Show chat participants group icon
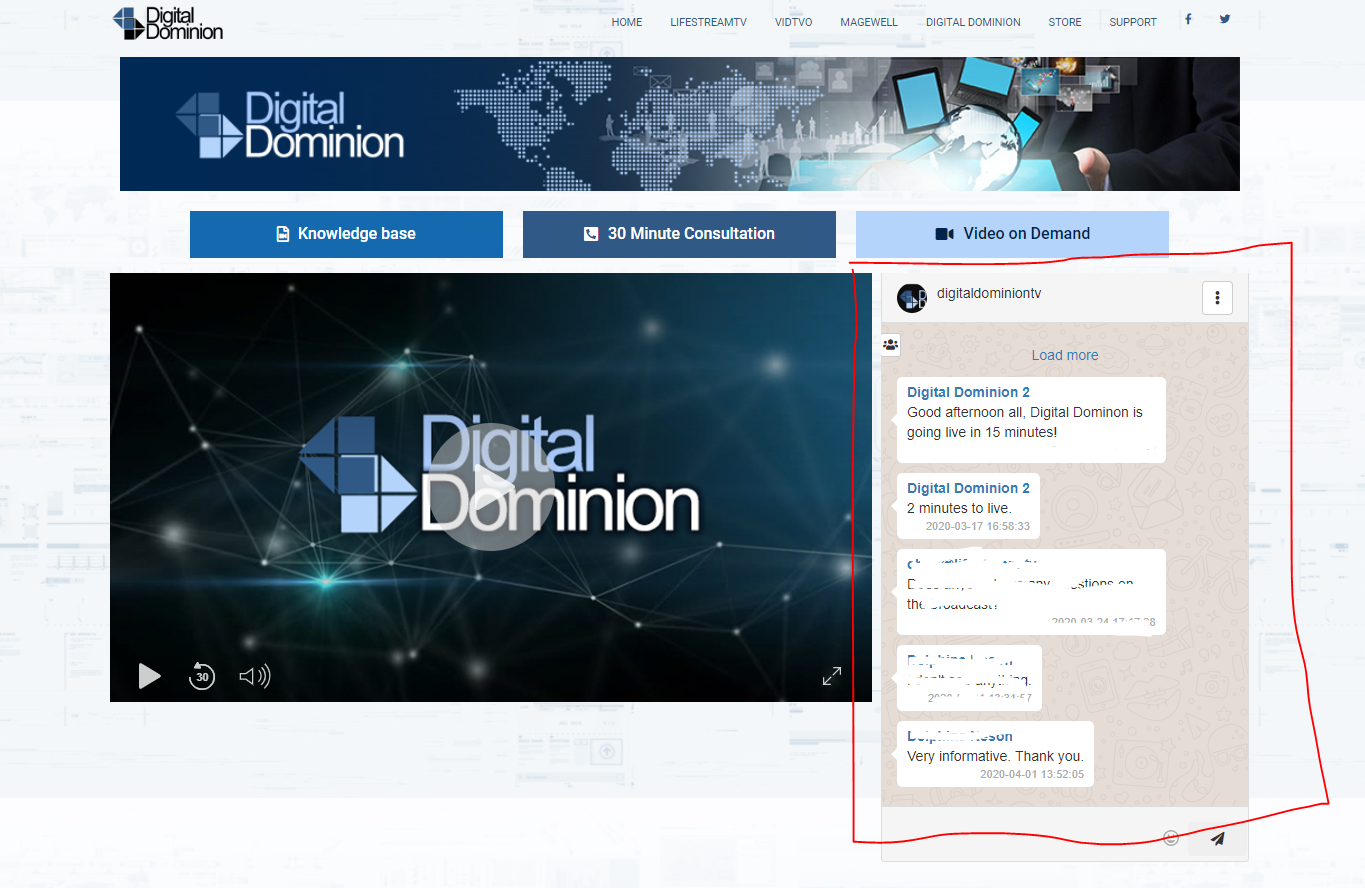The height and width of the screenshot is (888, 1365). (890, 344)
